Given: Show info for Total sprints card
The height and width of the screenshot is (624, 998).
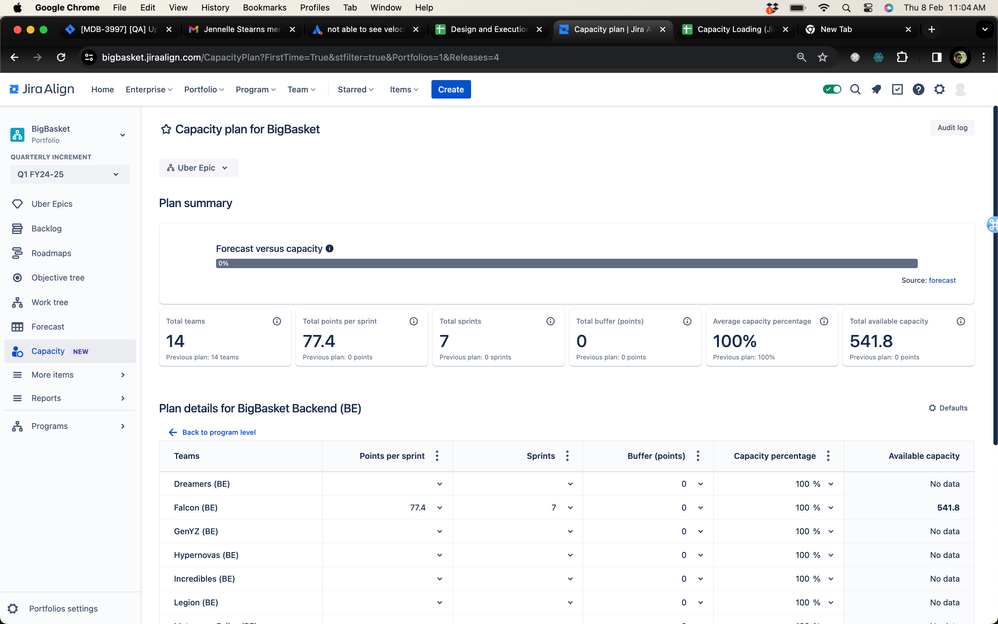Looking at the screenshot, I should (x=551, y=322).
